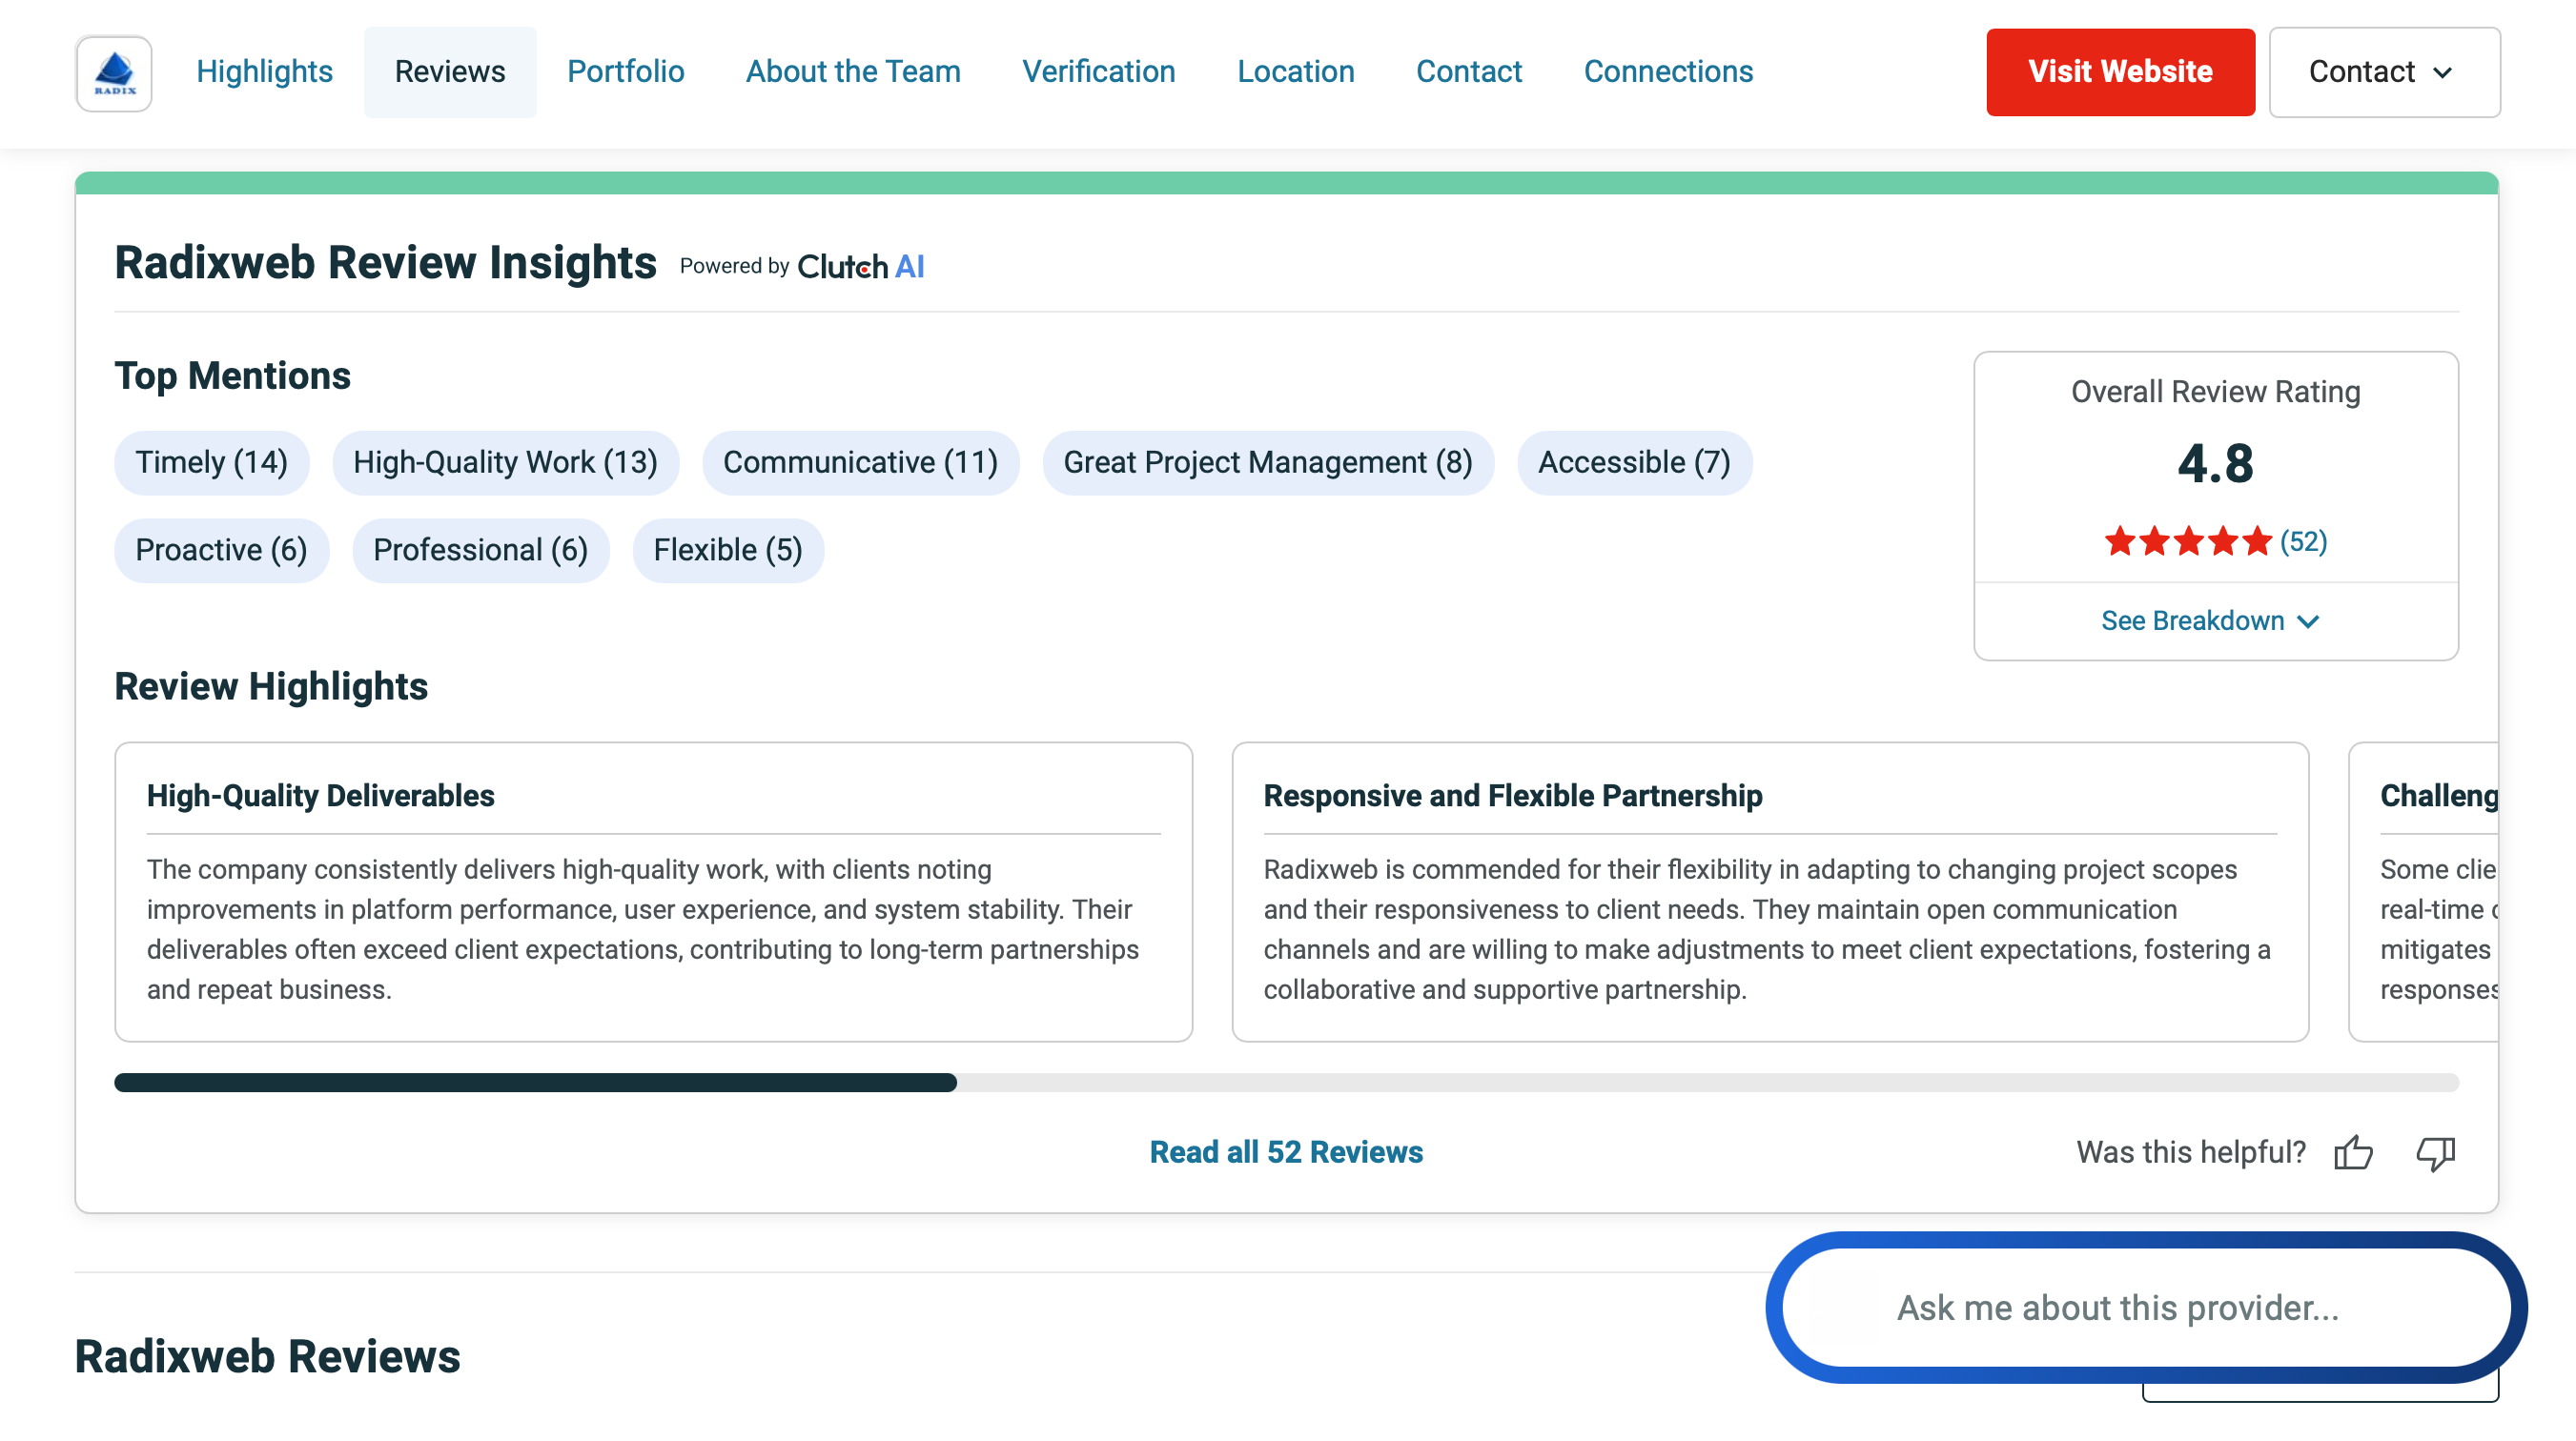Click the Was this helpful? text
This screenshot has height=1441, width=2576.
(2191, 1152)
